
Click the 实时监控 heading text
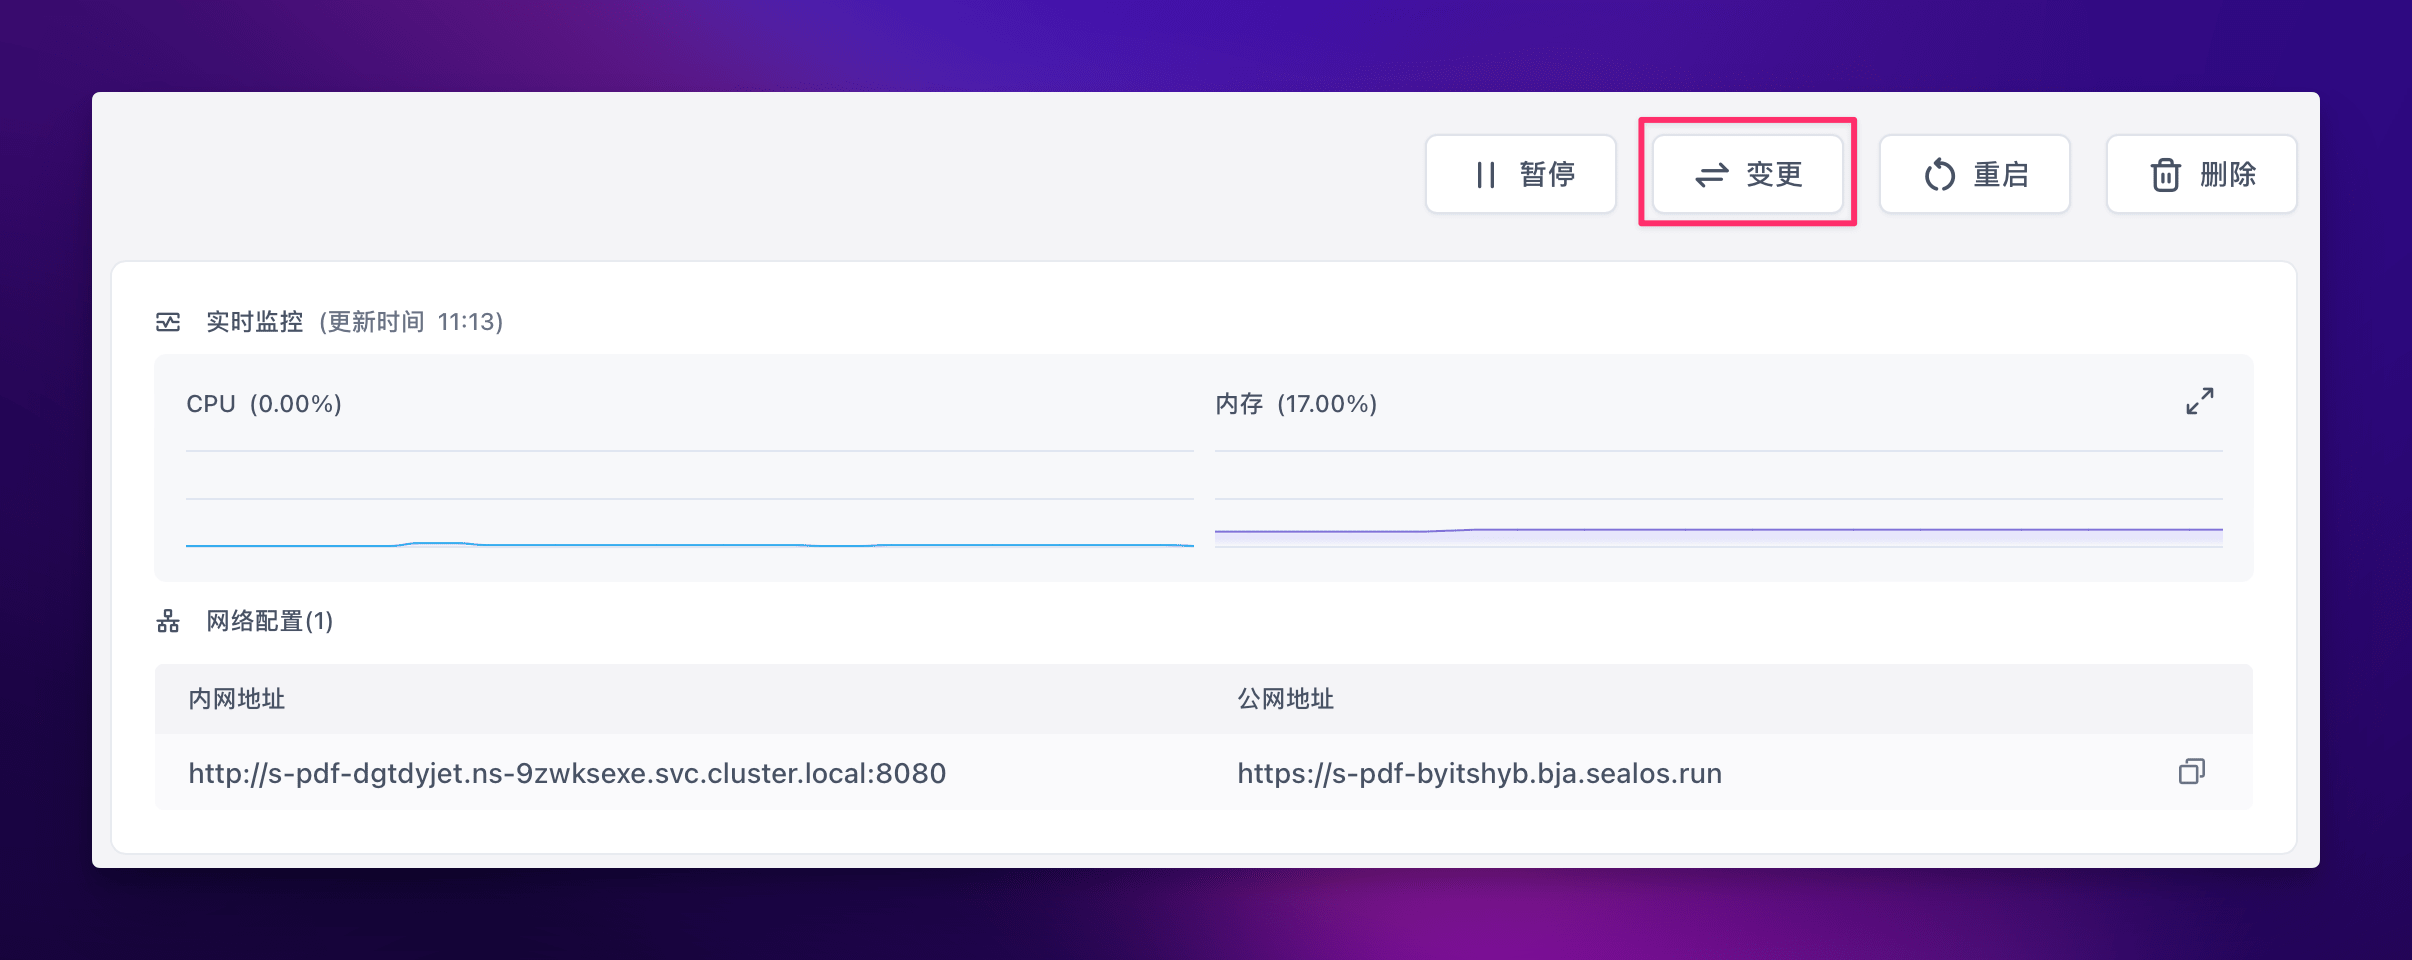pyautogui.click(x=254, y=322)
